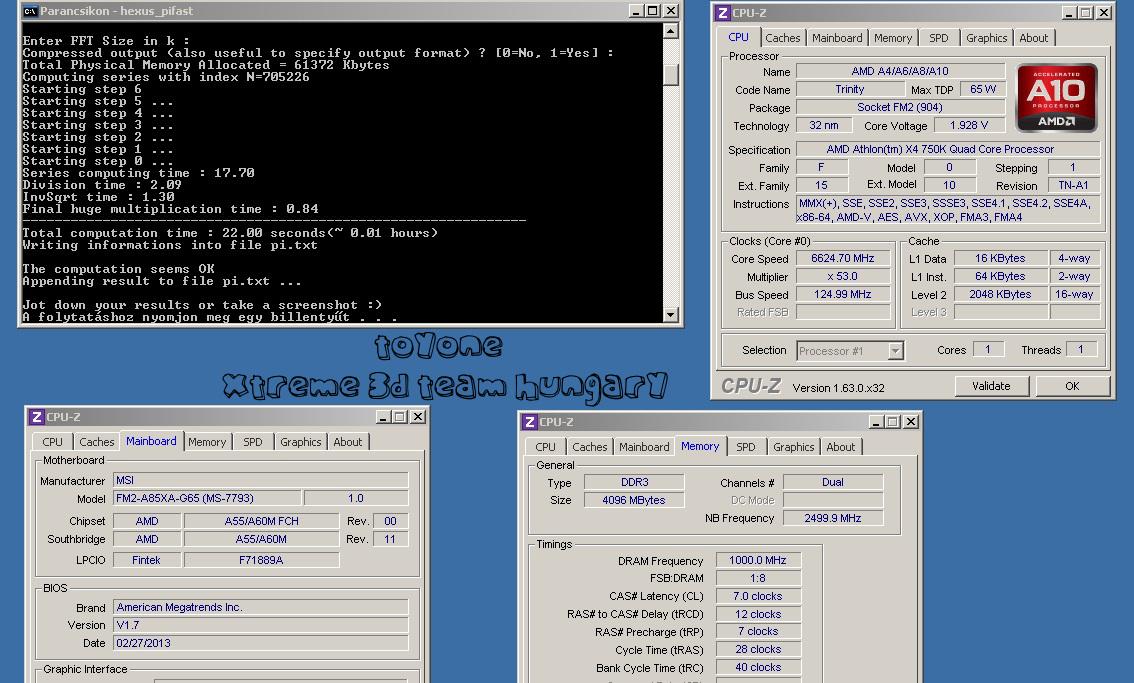This screenshot has width=1134, height=683.
Task: Click the CPU-Z icon in the Mainboard window title bar
Action: tap(36, 417)
